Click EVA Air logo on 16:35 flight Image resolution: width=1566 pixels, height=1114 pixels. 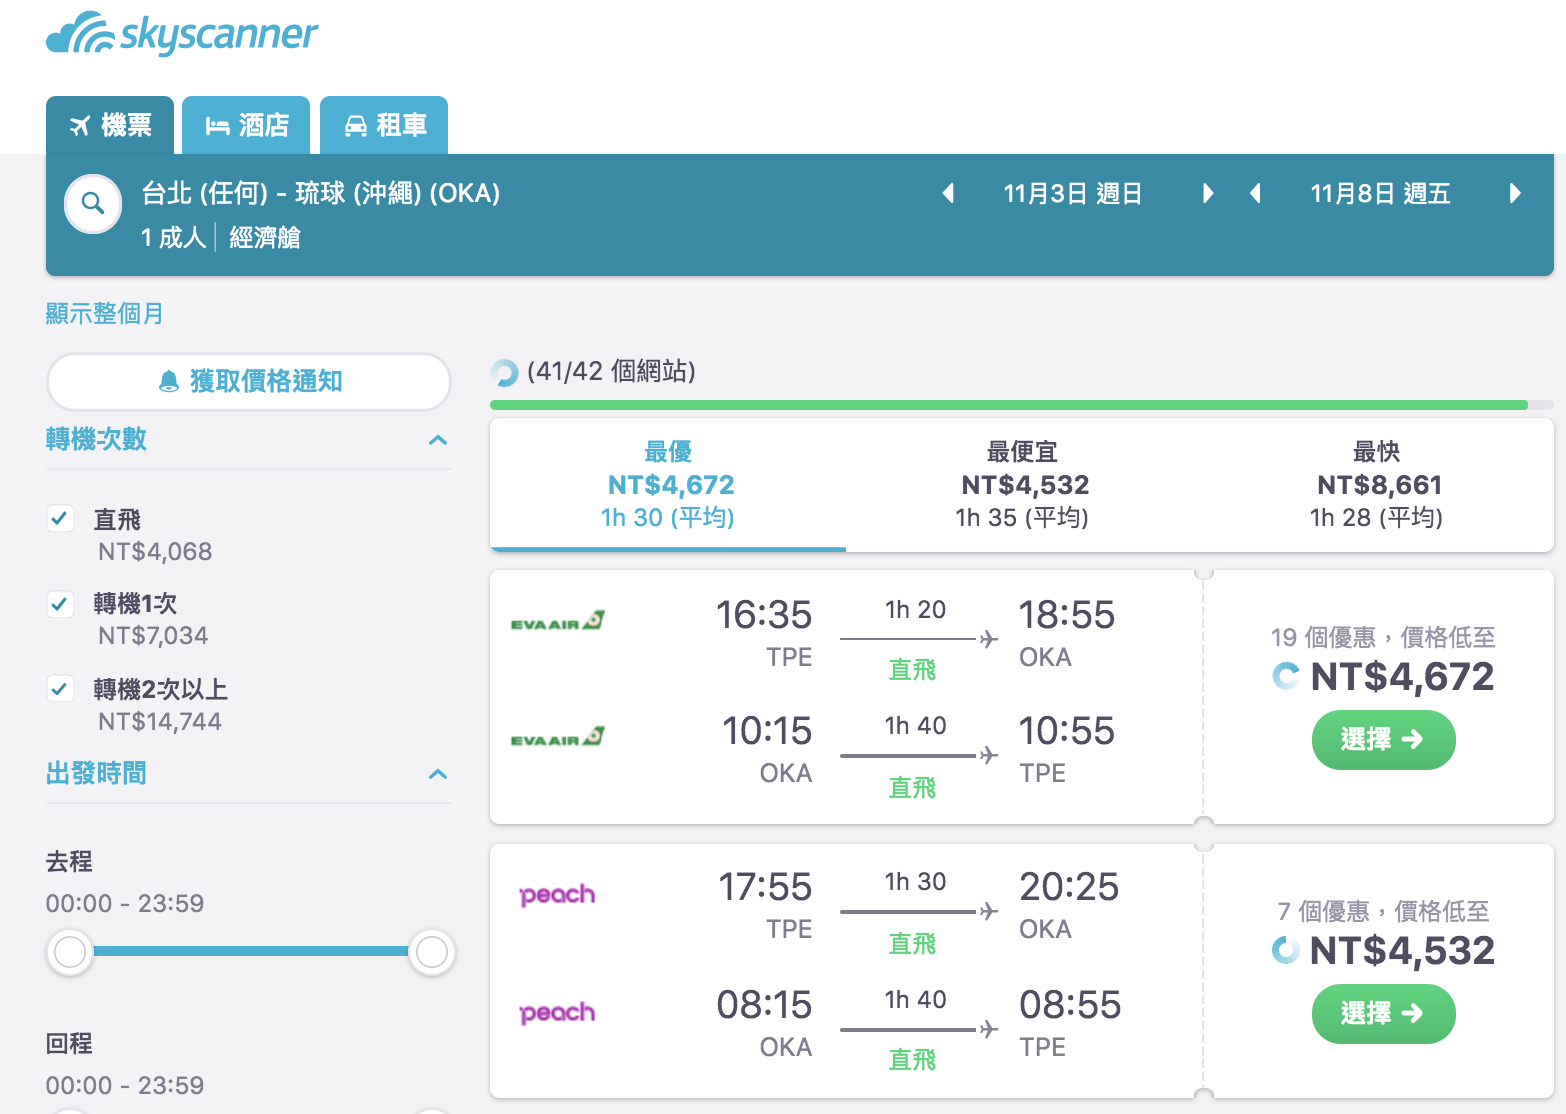click(x=557, y=621)
